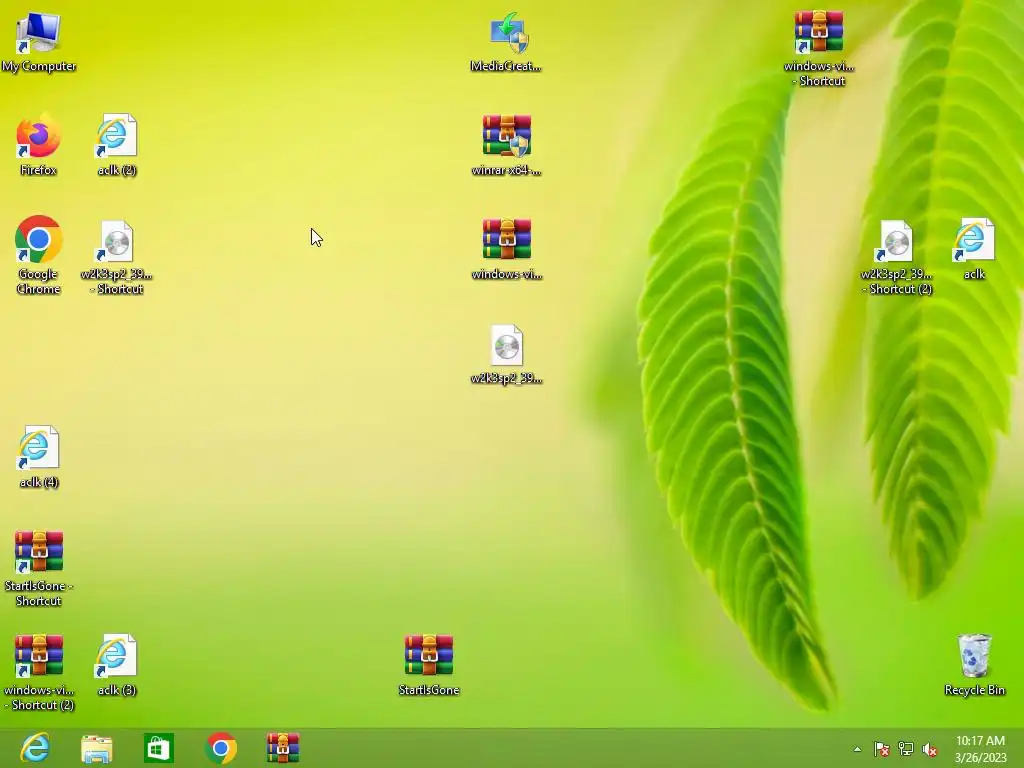Select the StartIsGone archive file icon
1024x768 pixels.
[x=428, y=664]
